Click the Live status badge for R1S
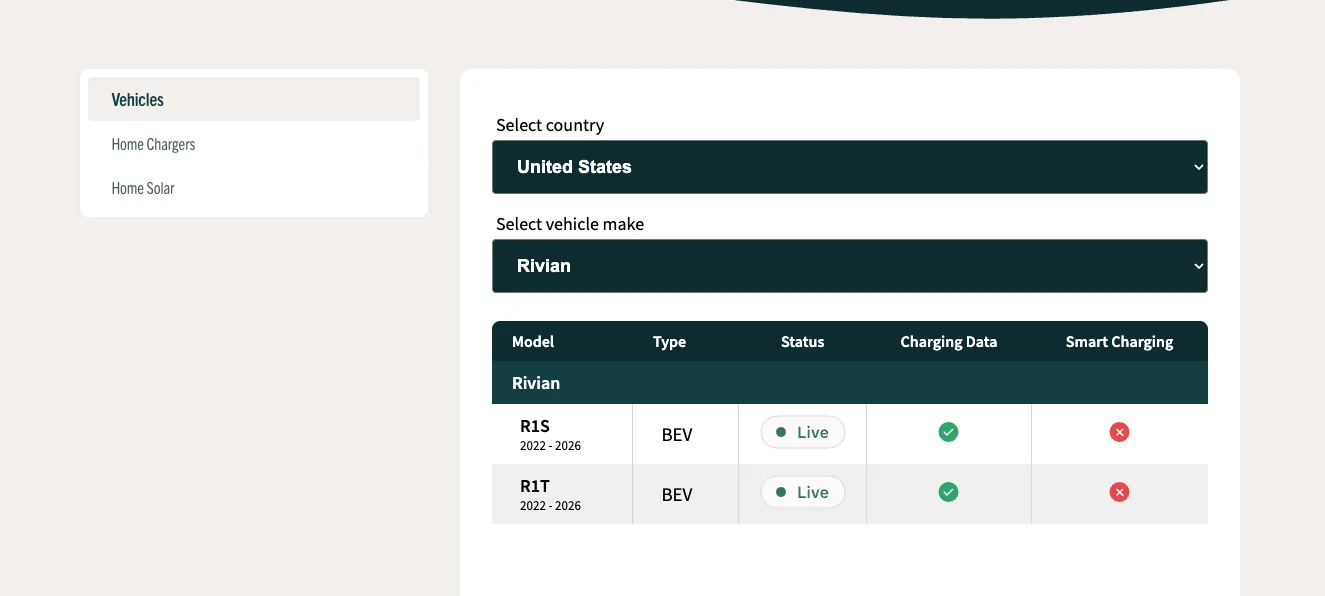Image resolution: width=1325 pixels, height=596 pixels. [x=803, y=432]
